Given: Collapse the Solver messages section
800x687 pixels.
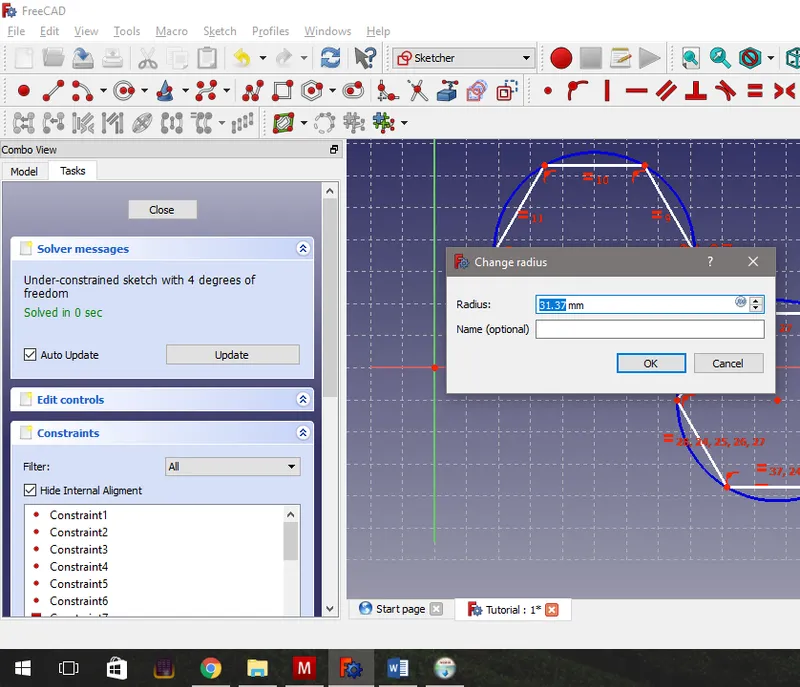Looking at the screenshot, I should (302, 248).
